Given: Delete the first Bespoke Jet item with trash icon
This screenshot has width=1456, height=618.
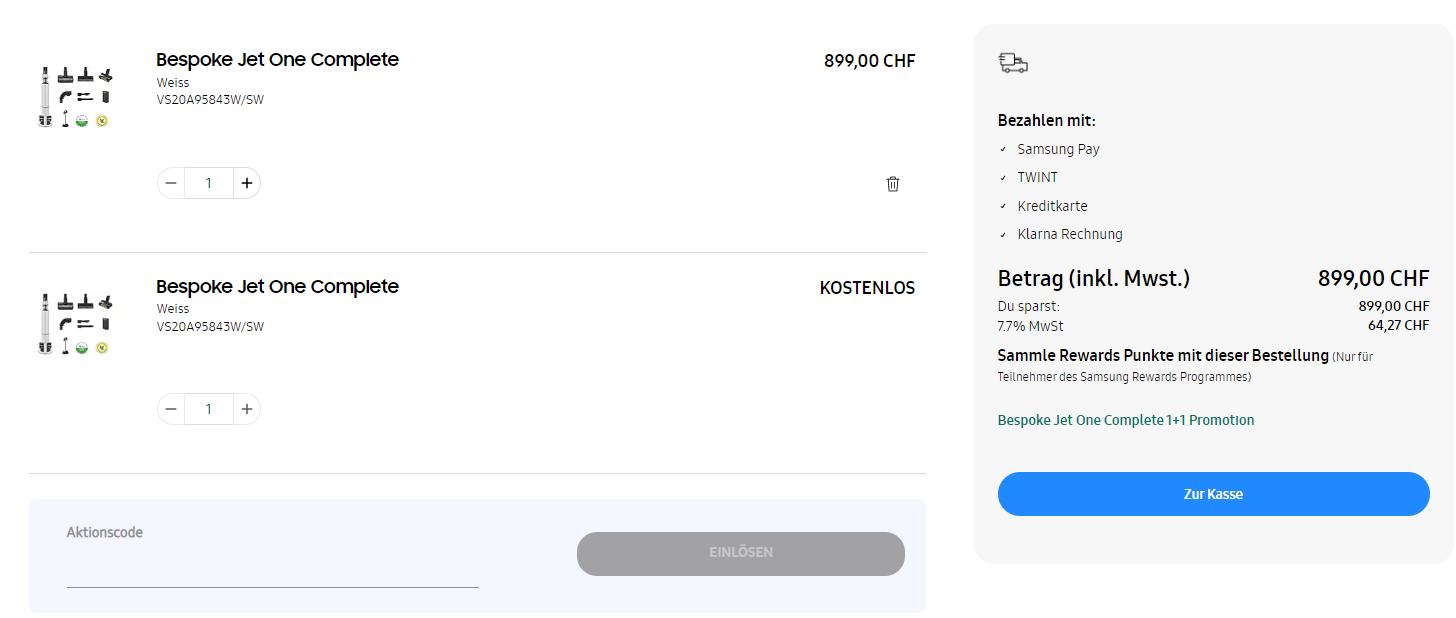Looking at the screenshot, I should click(x=893, y=184).
